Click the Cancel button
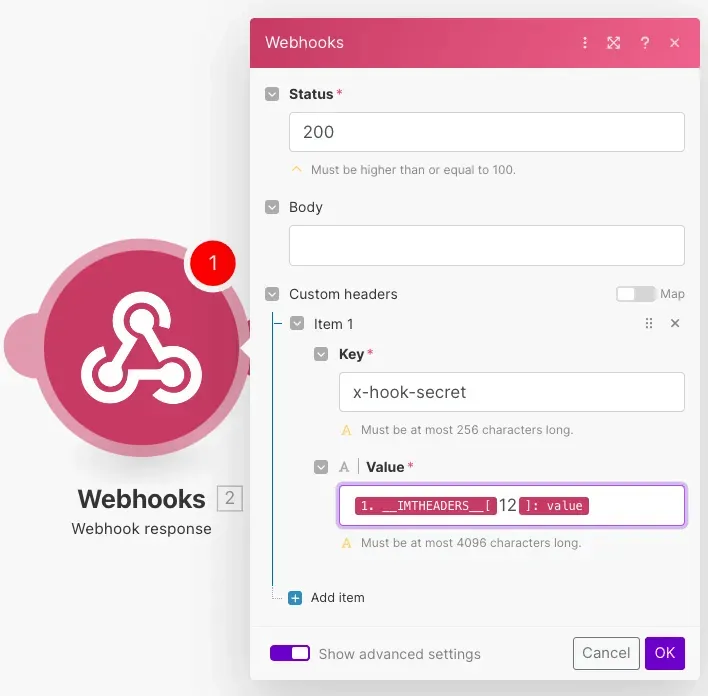Viewport: 708px width, 696px height. click(x=606, y=653)
